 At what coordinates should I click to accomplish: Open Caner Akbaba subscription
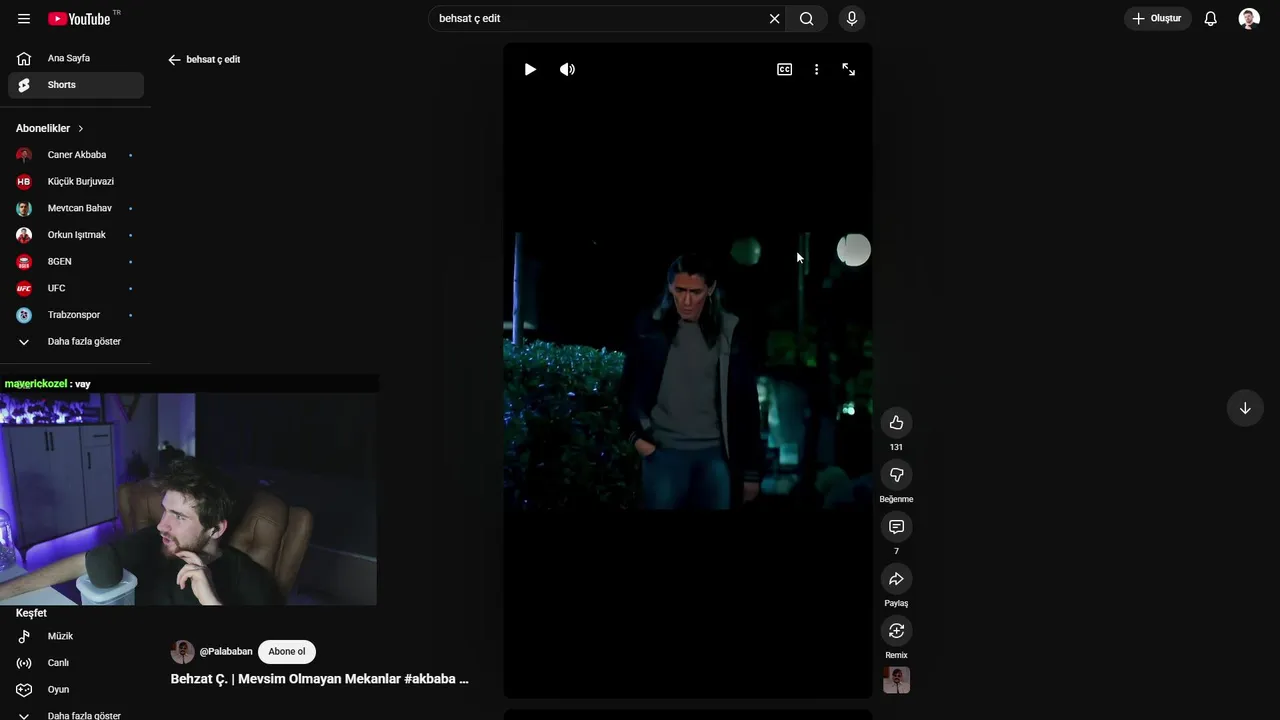[x=76, y=155]
